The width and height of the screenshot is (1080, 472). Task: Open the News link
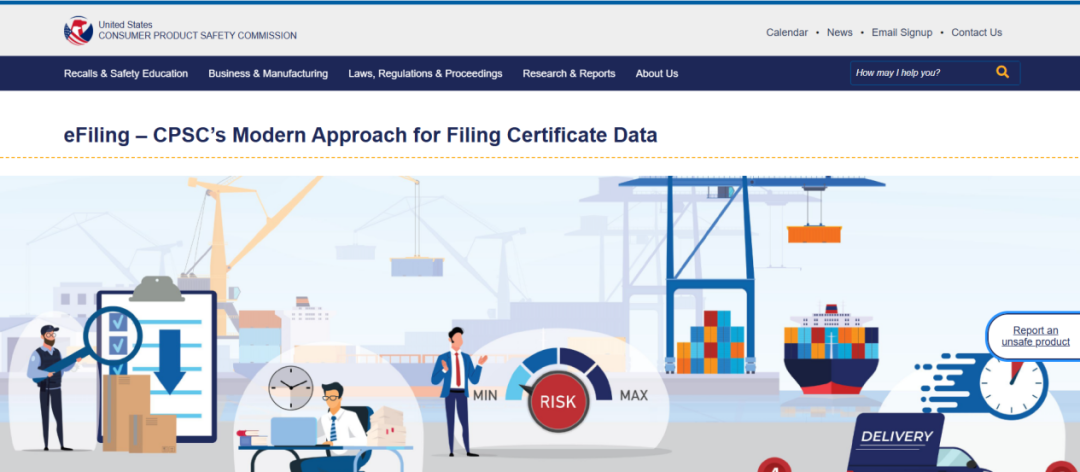pos(840,32)
